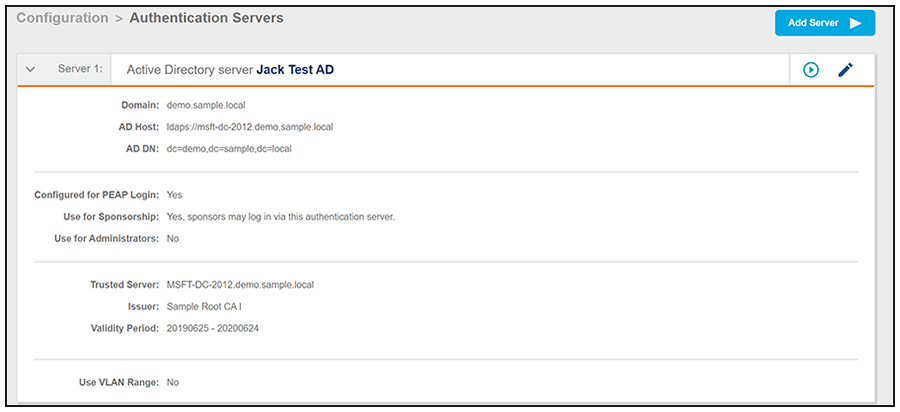Click the Trusted Server: field label
Viewport: 900px width, 412px height.
click(125, 285)
